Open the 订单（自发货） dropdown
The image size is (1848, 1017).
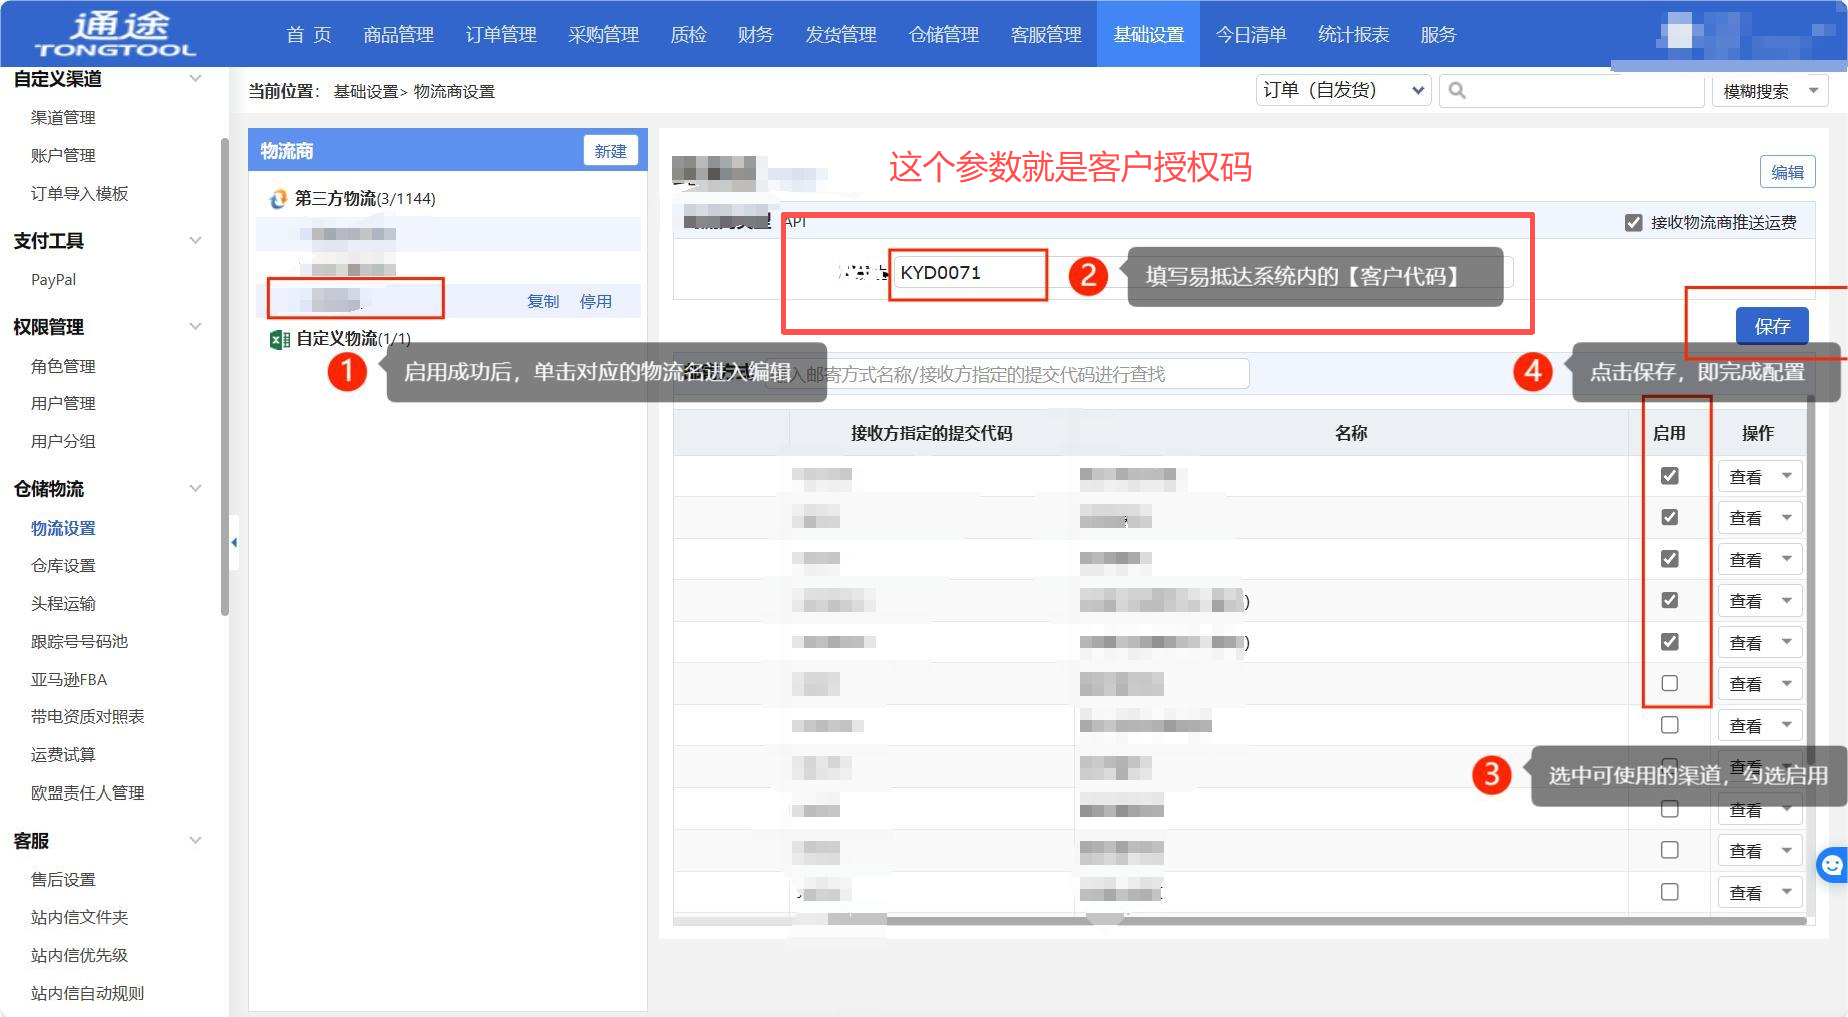(x=1343, y=91)
